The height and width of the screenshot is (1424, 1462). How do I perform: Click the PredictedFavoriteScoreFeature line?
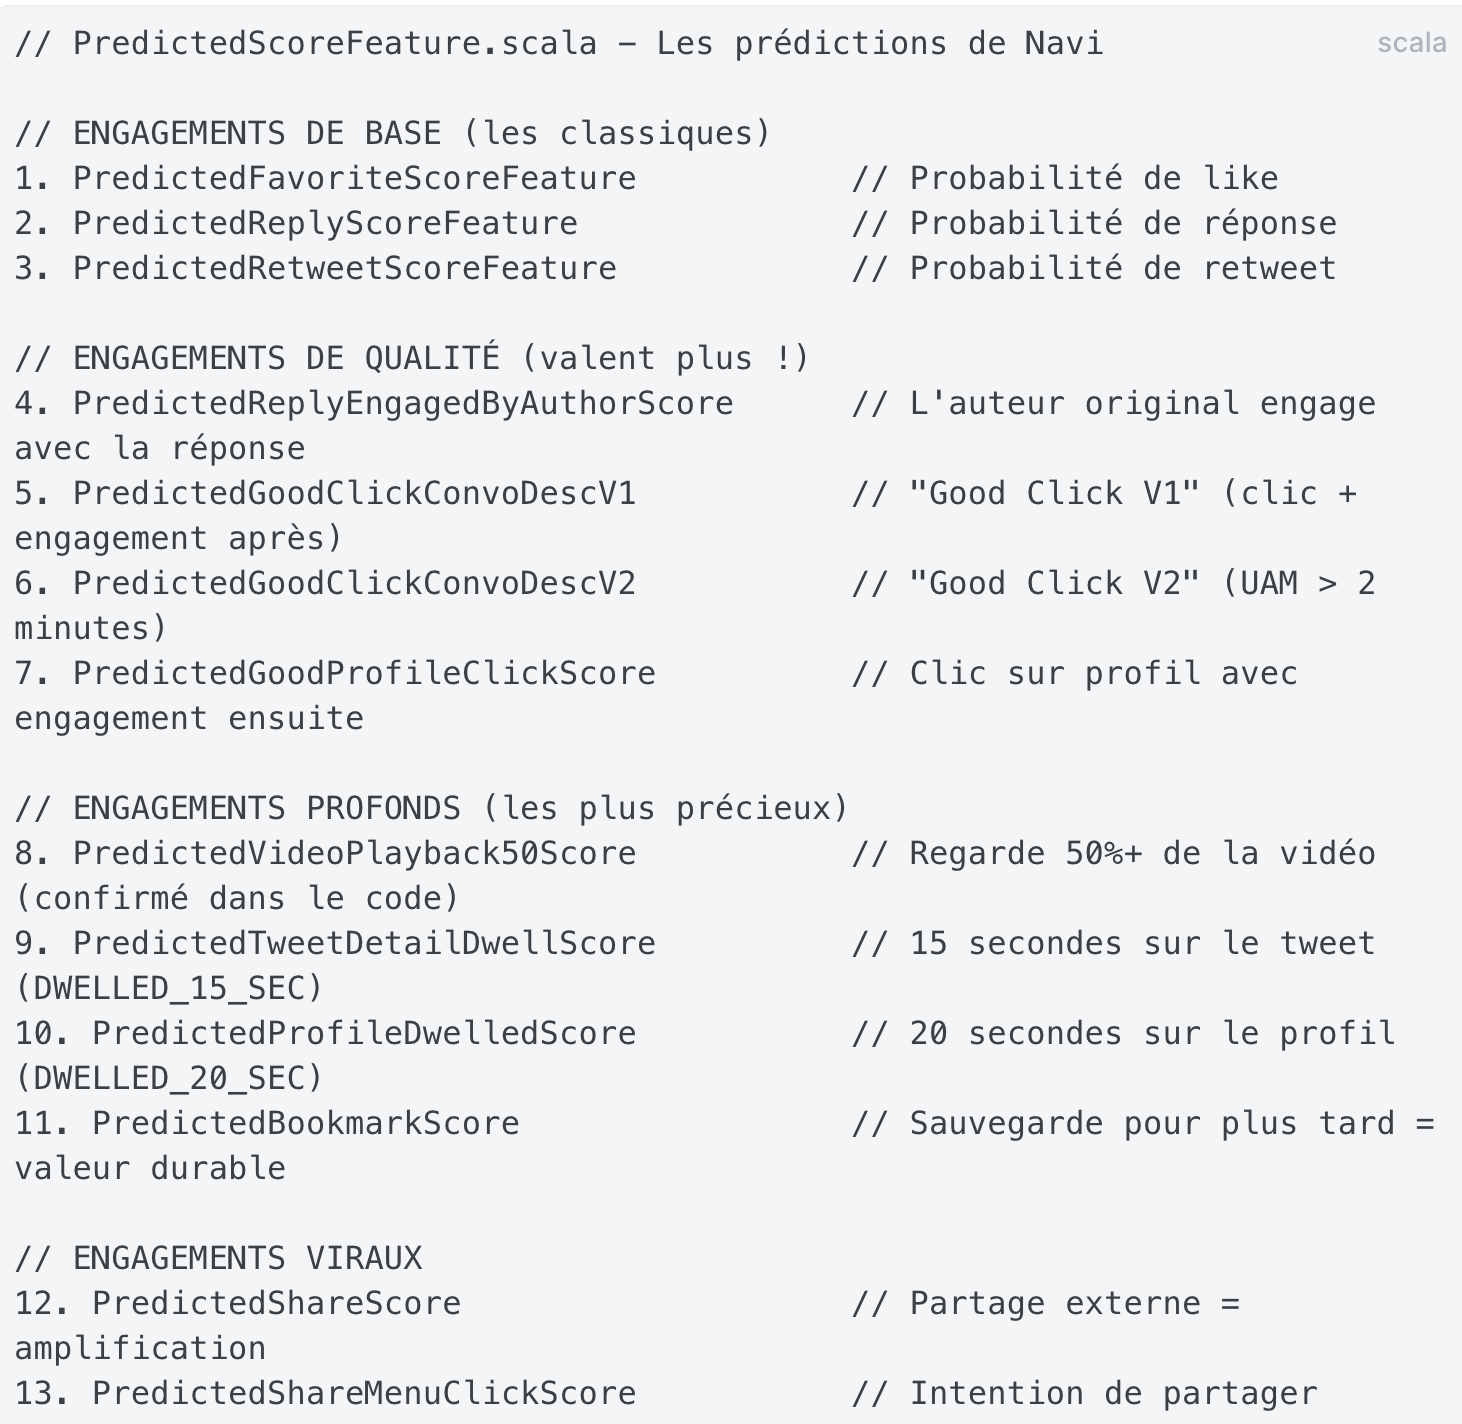(646, 178)
